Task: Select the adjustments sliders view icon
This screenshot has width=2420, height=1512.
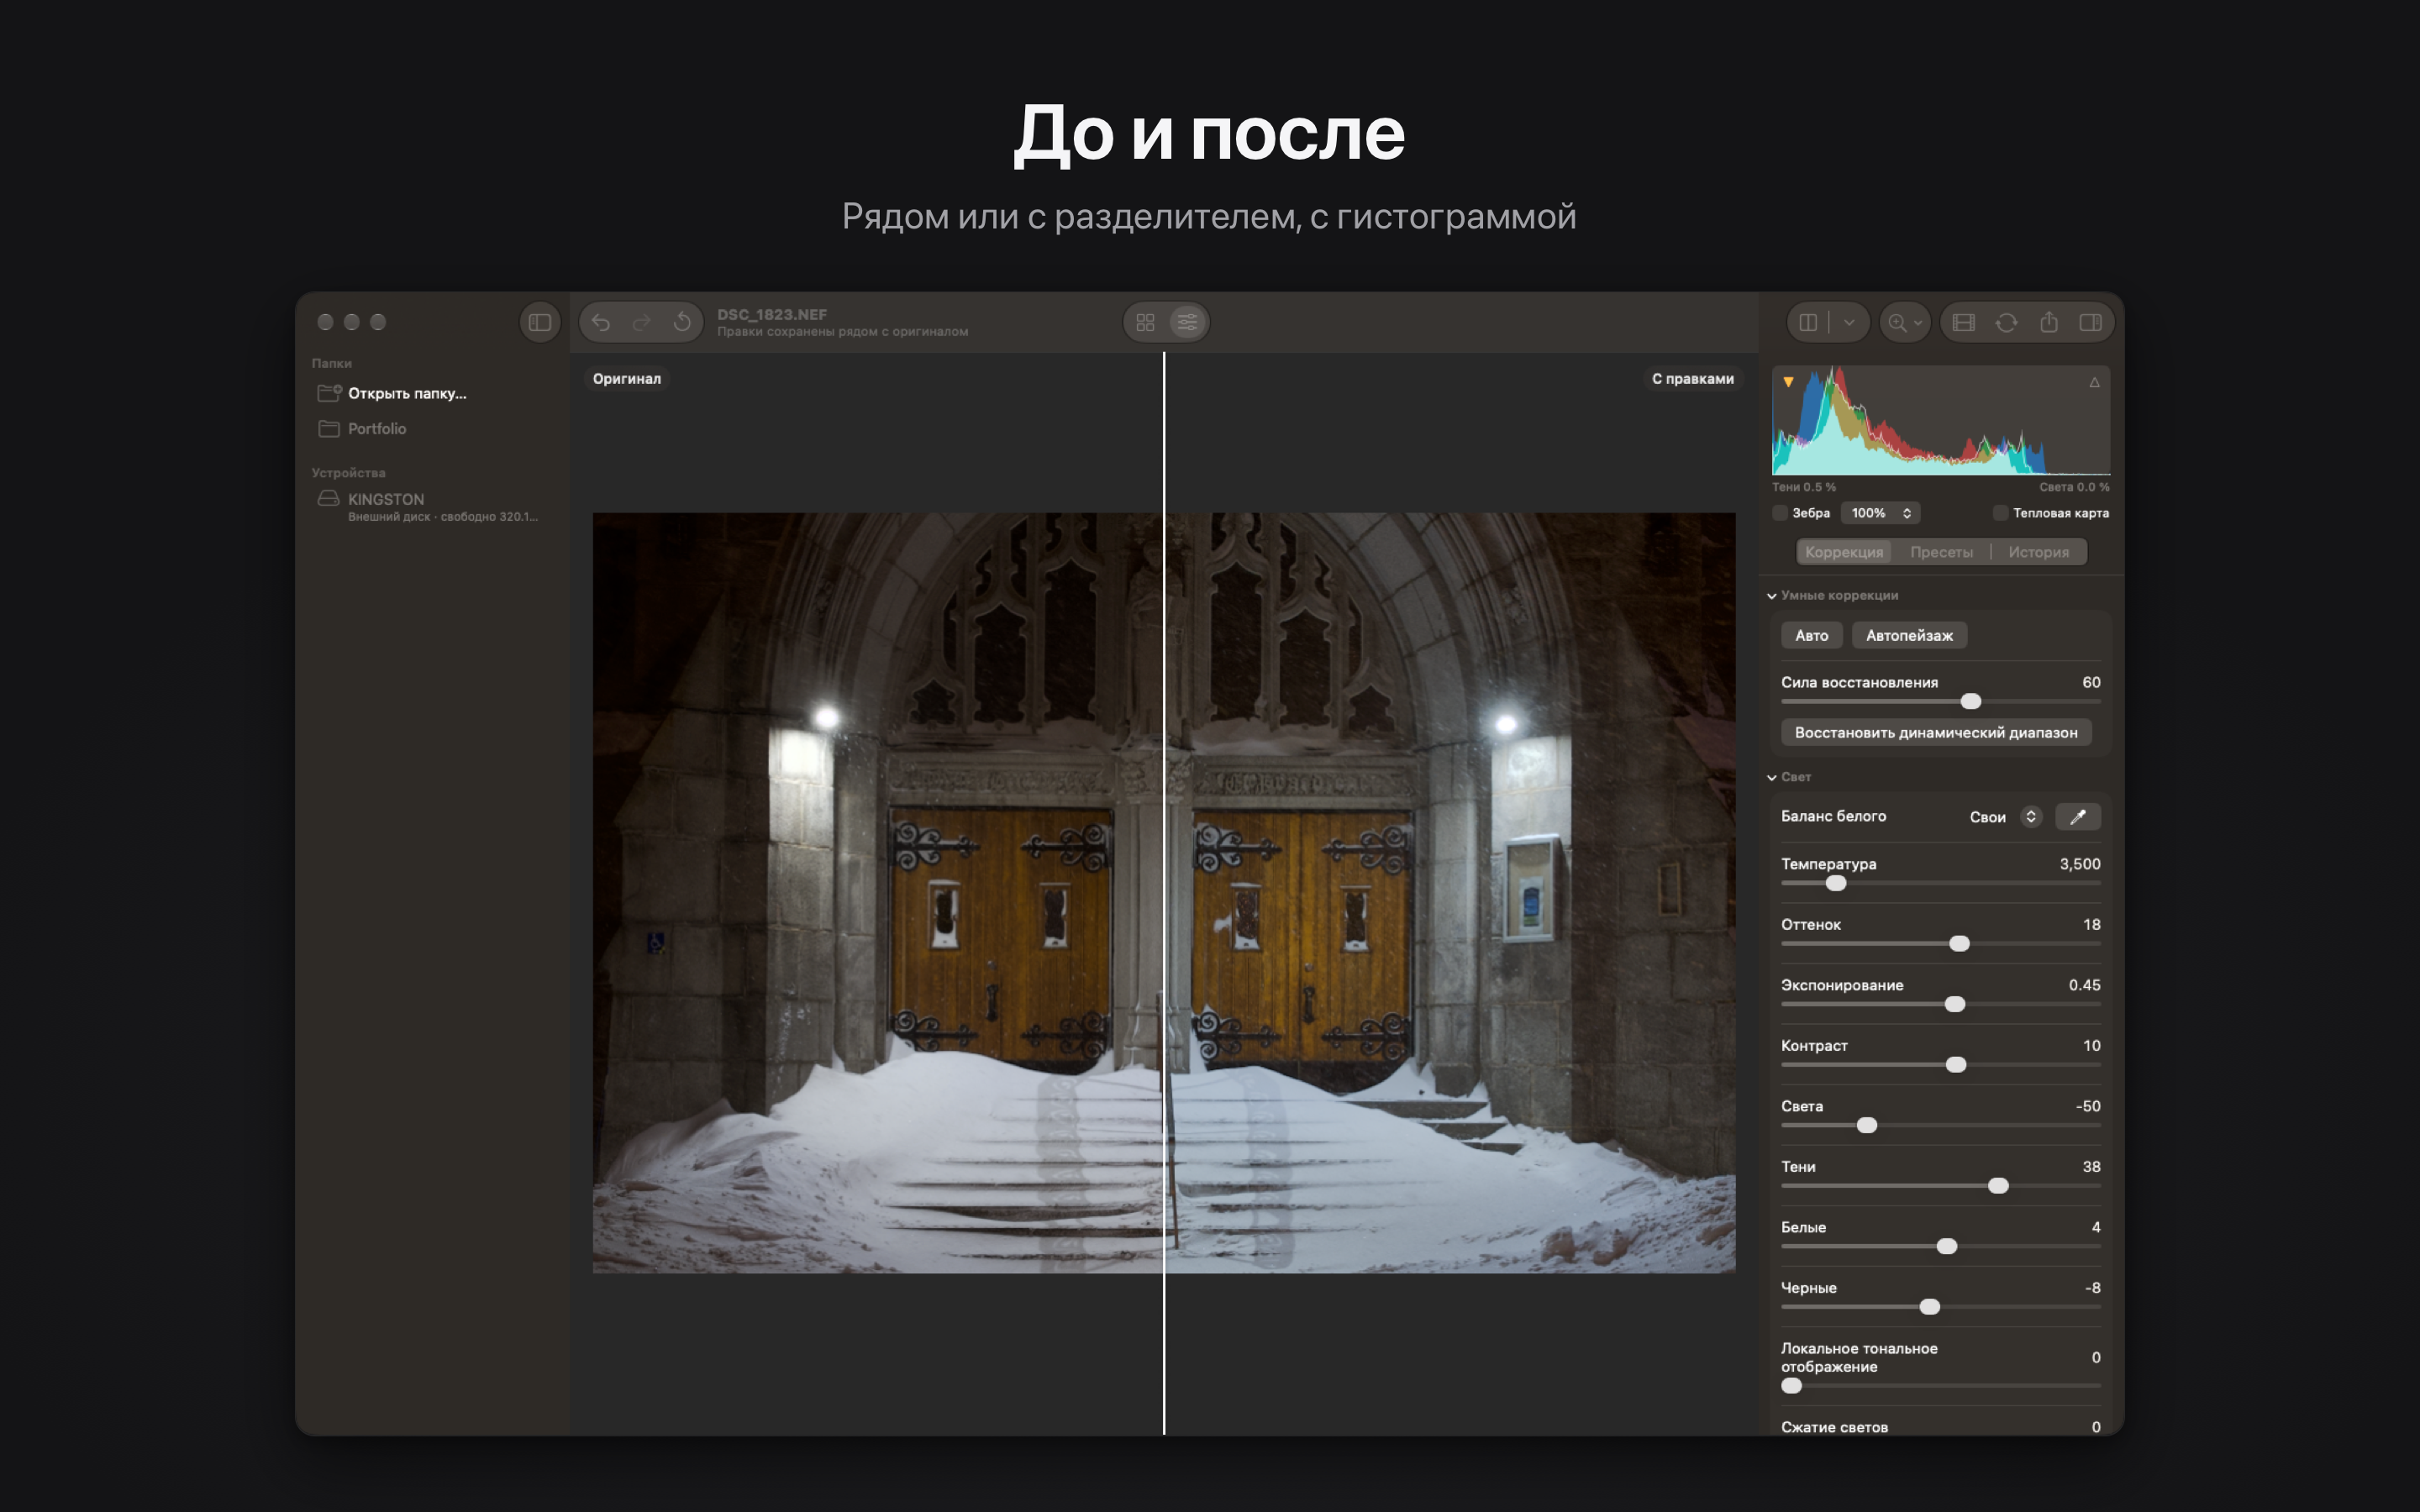Action: coord(1187,322)
